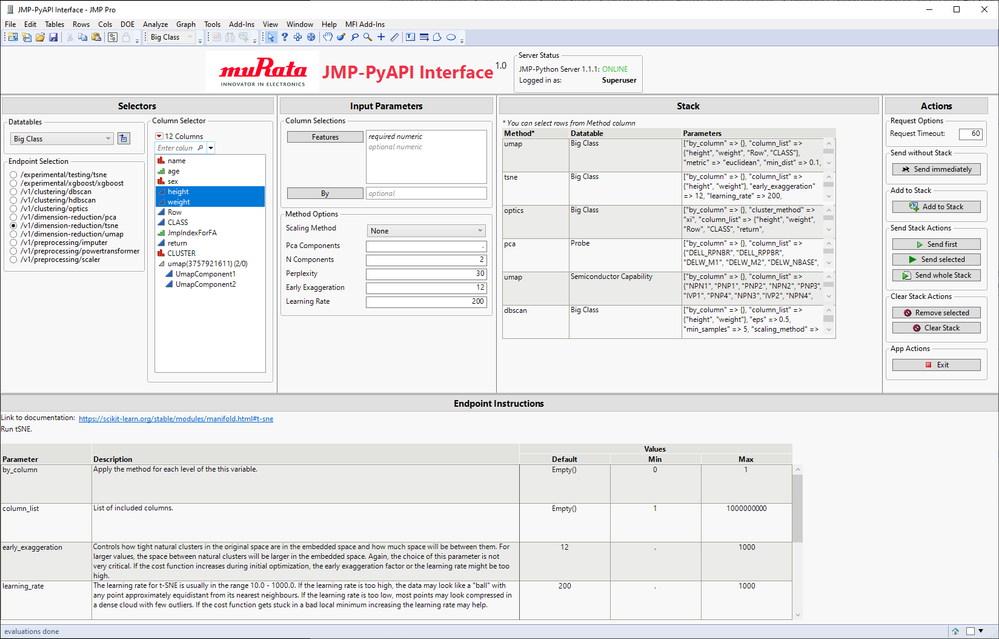This screenshot has width=999, height=639.
Task: Select the Arrow cursor tool
Action: point(271,38)
